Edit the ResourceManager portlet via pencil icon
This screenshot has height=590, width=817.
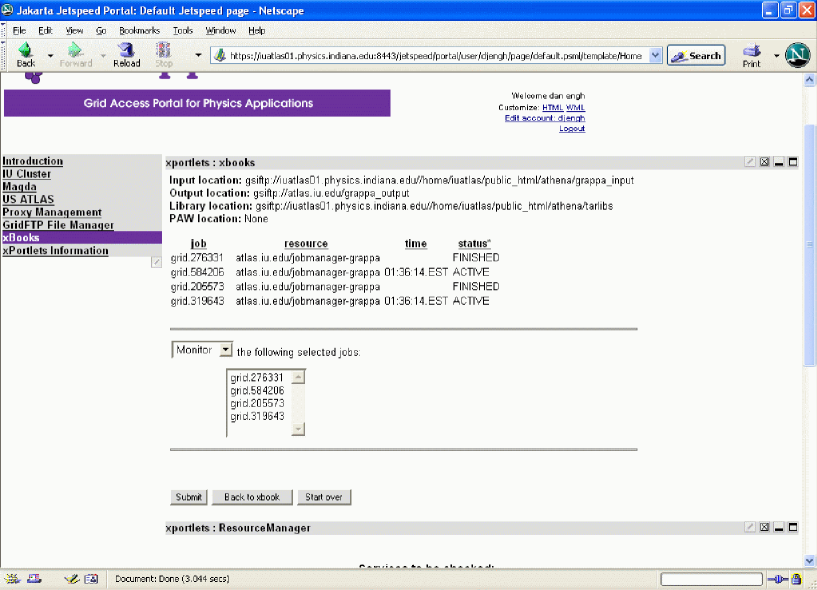coord(750,527)
